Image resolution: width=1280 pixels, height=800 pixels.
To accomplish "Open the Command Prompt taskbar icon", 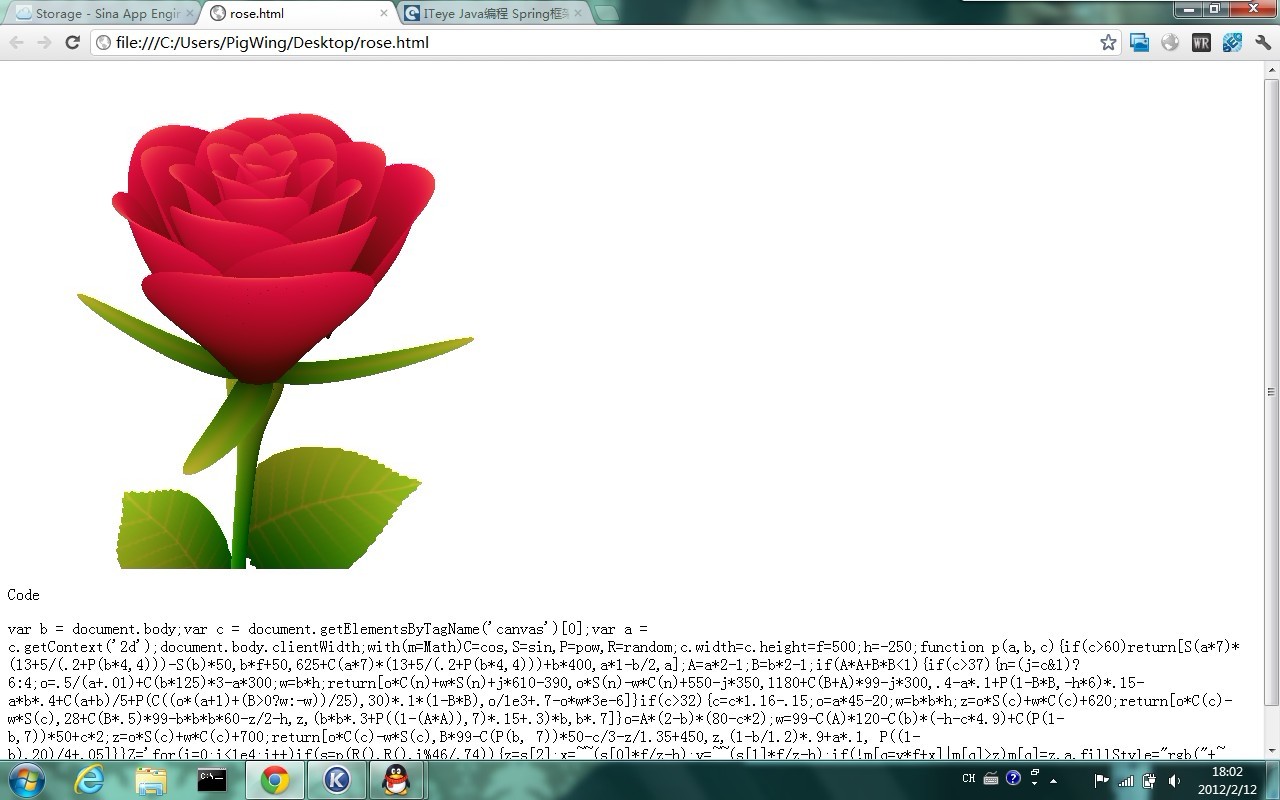I will click(212, 780).
